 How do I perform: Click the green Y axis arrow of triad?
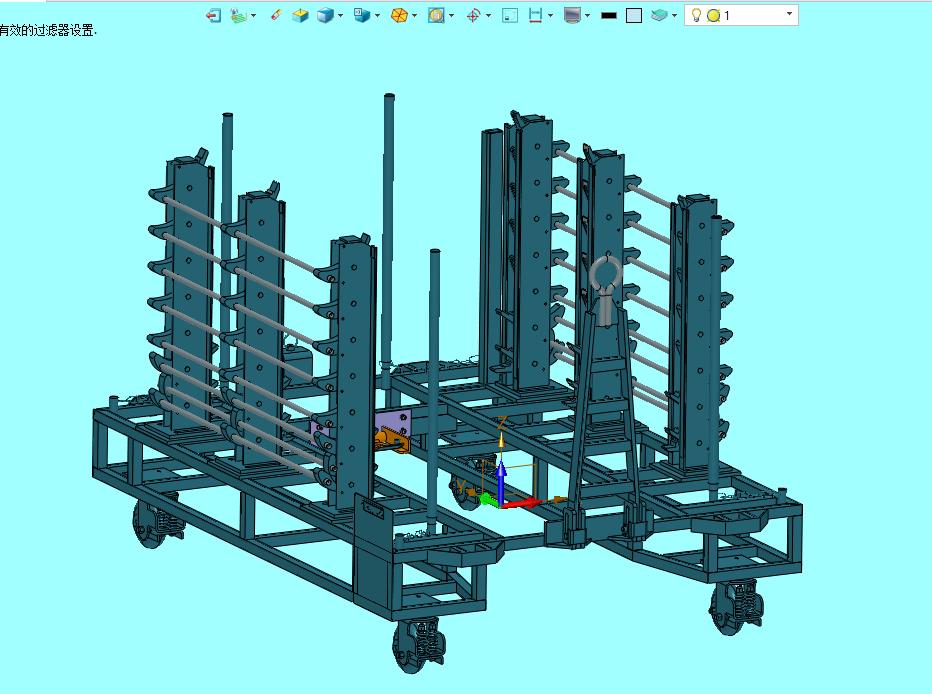pos(489,499)
